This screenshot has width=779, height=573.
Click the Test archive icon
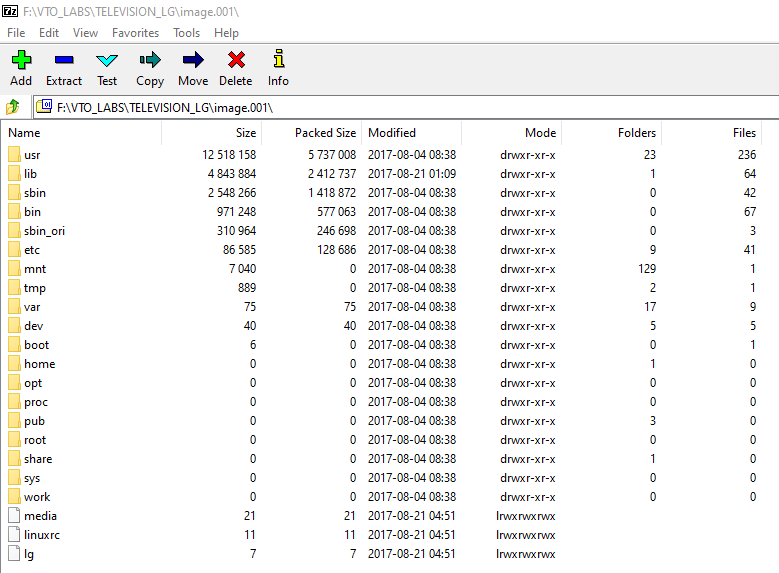pyautogui.click(x=107, y=61)
